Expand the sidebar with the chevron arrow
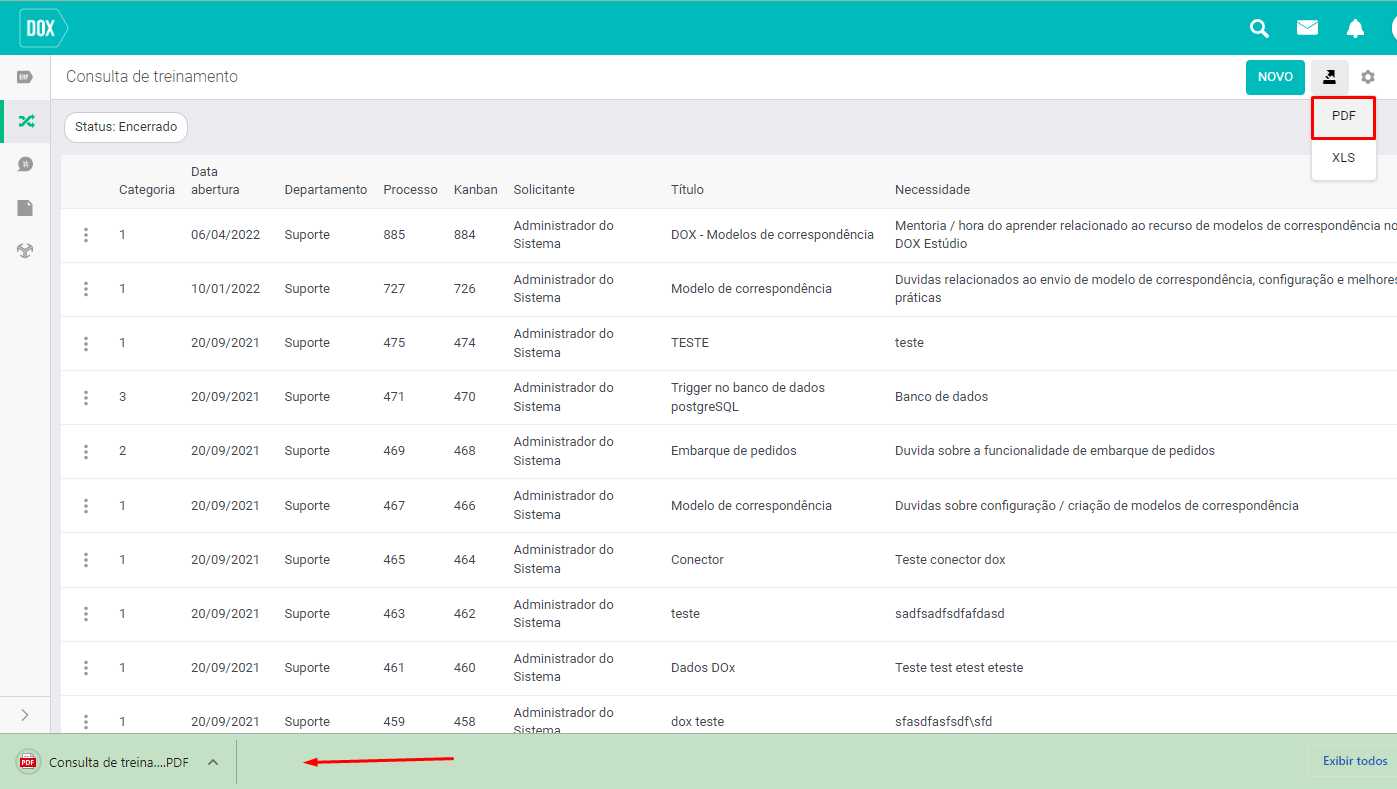The width and height of the screenshot is (1397, 789). (25, 714)
